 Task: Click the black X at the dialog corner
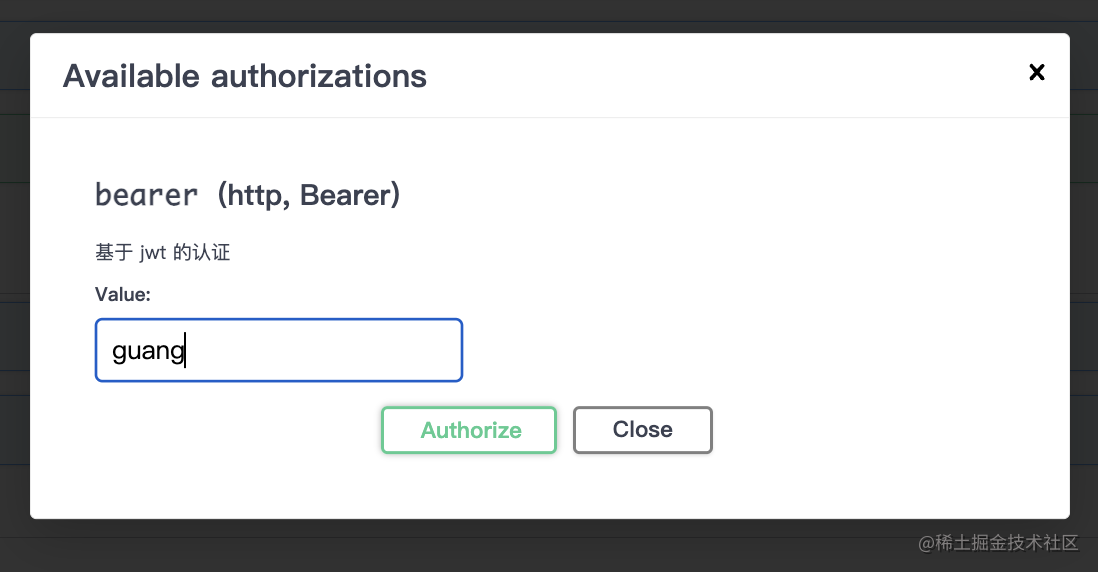click(x=1037, y=72)
